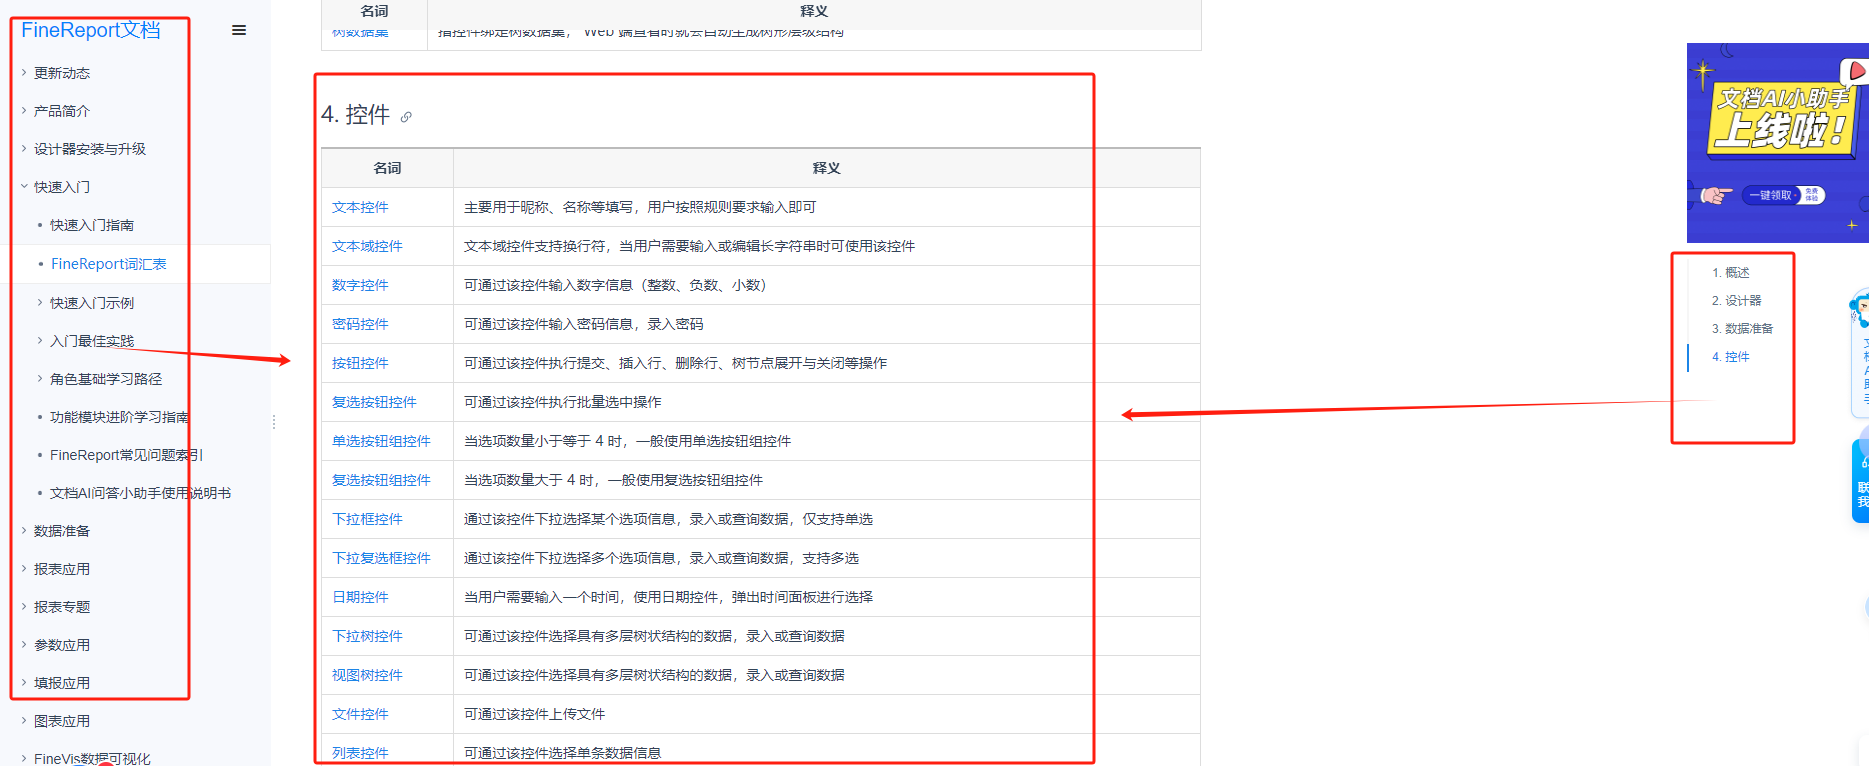The height and width of the screenshot is (766, 1869).
Task: Jump to 4. 控件 in page outline
Action: click(1730, 357)
